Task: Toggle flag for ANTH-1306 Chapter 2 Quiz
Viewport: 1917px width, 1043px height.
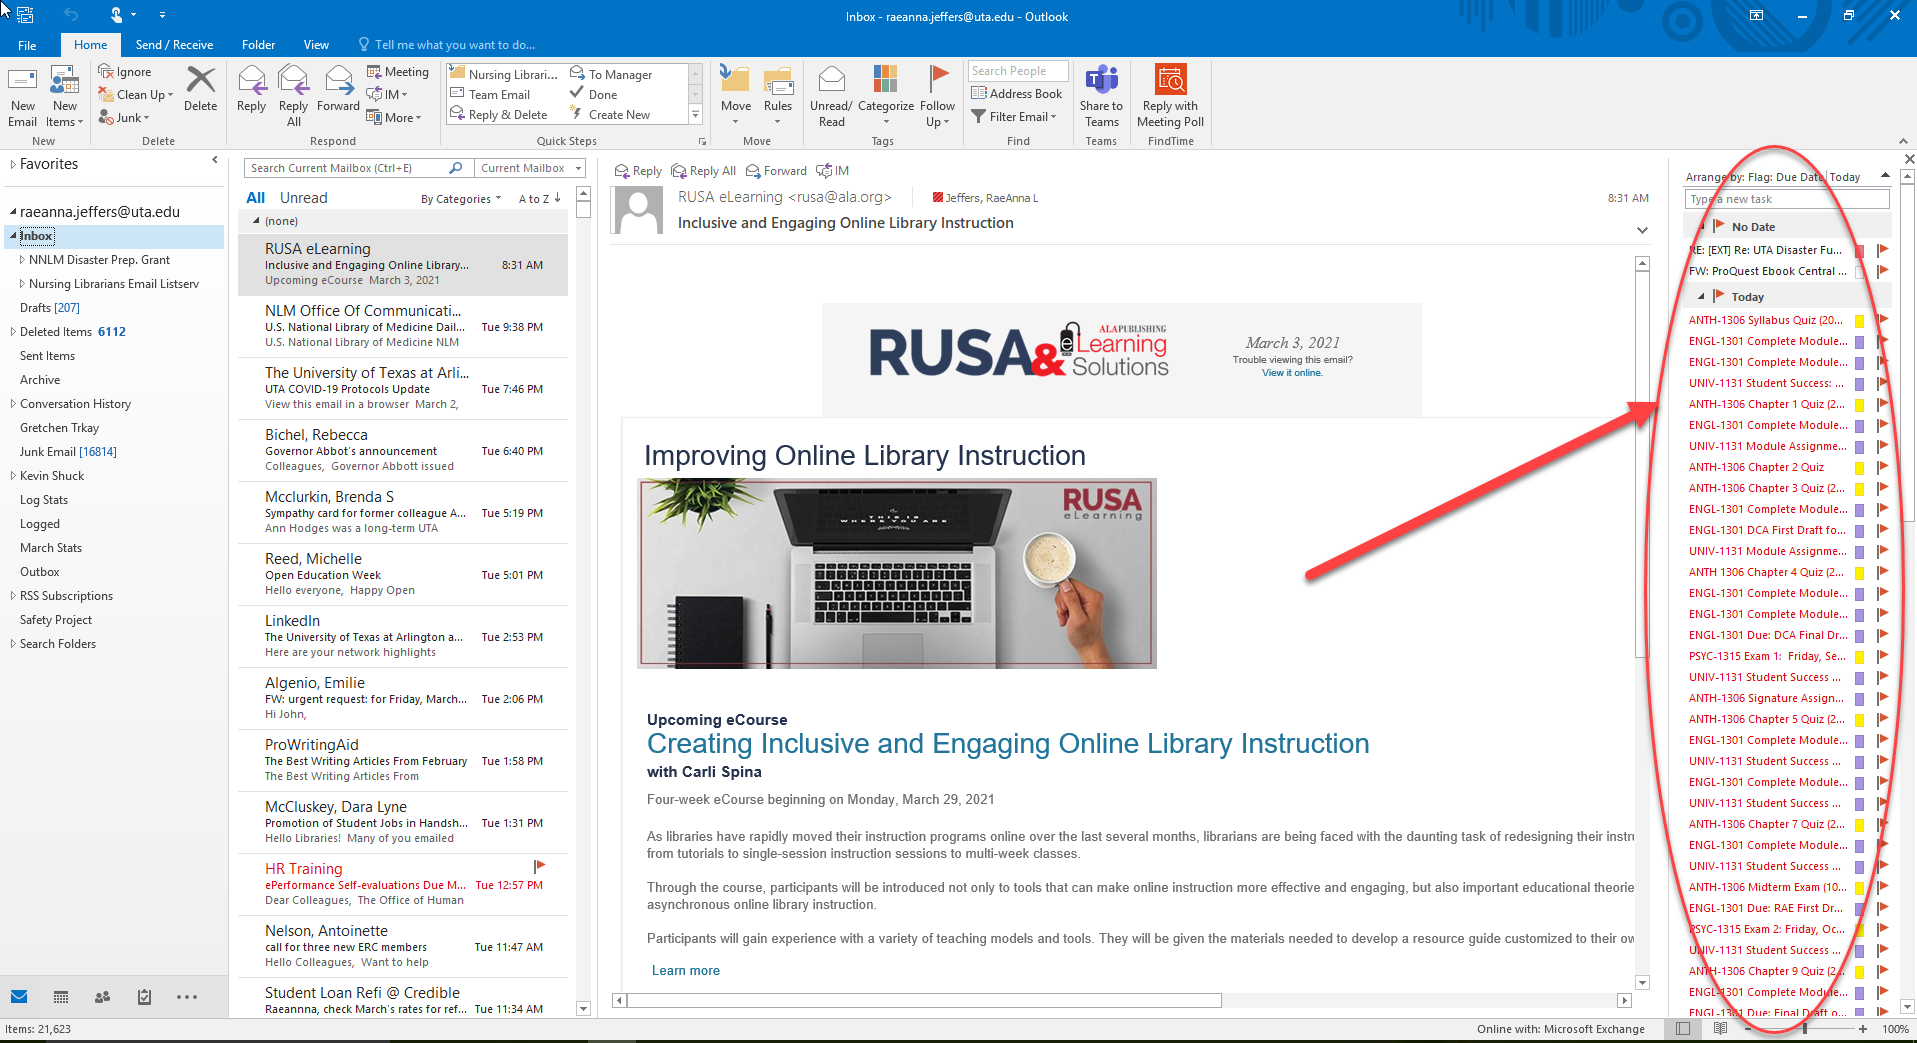Action: coord(1882,467)
